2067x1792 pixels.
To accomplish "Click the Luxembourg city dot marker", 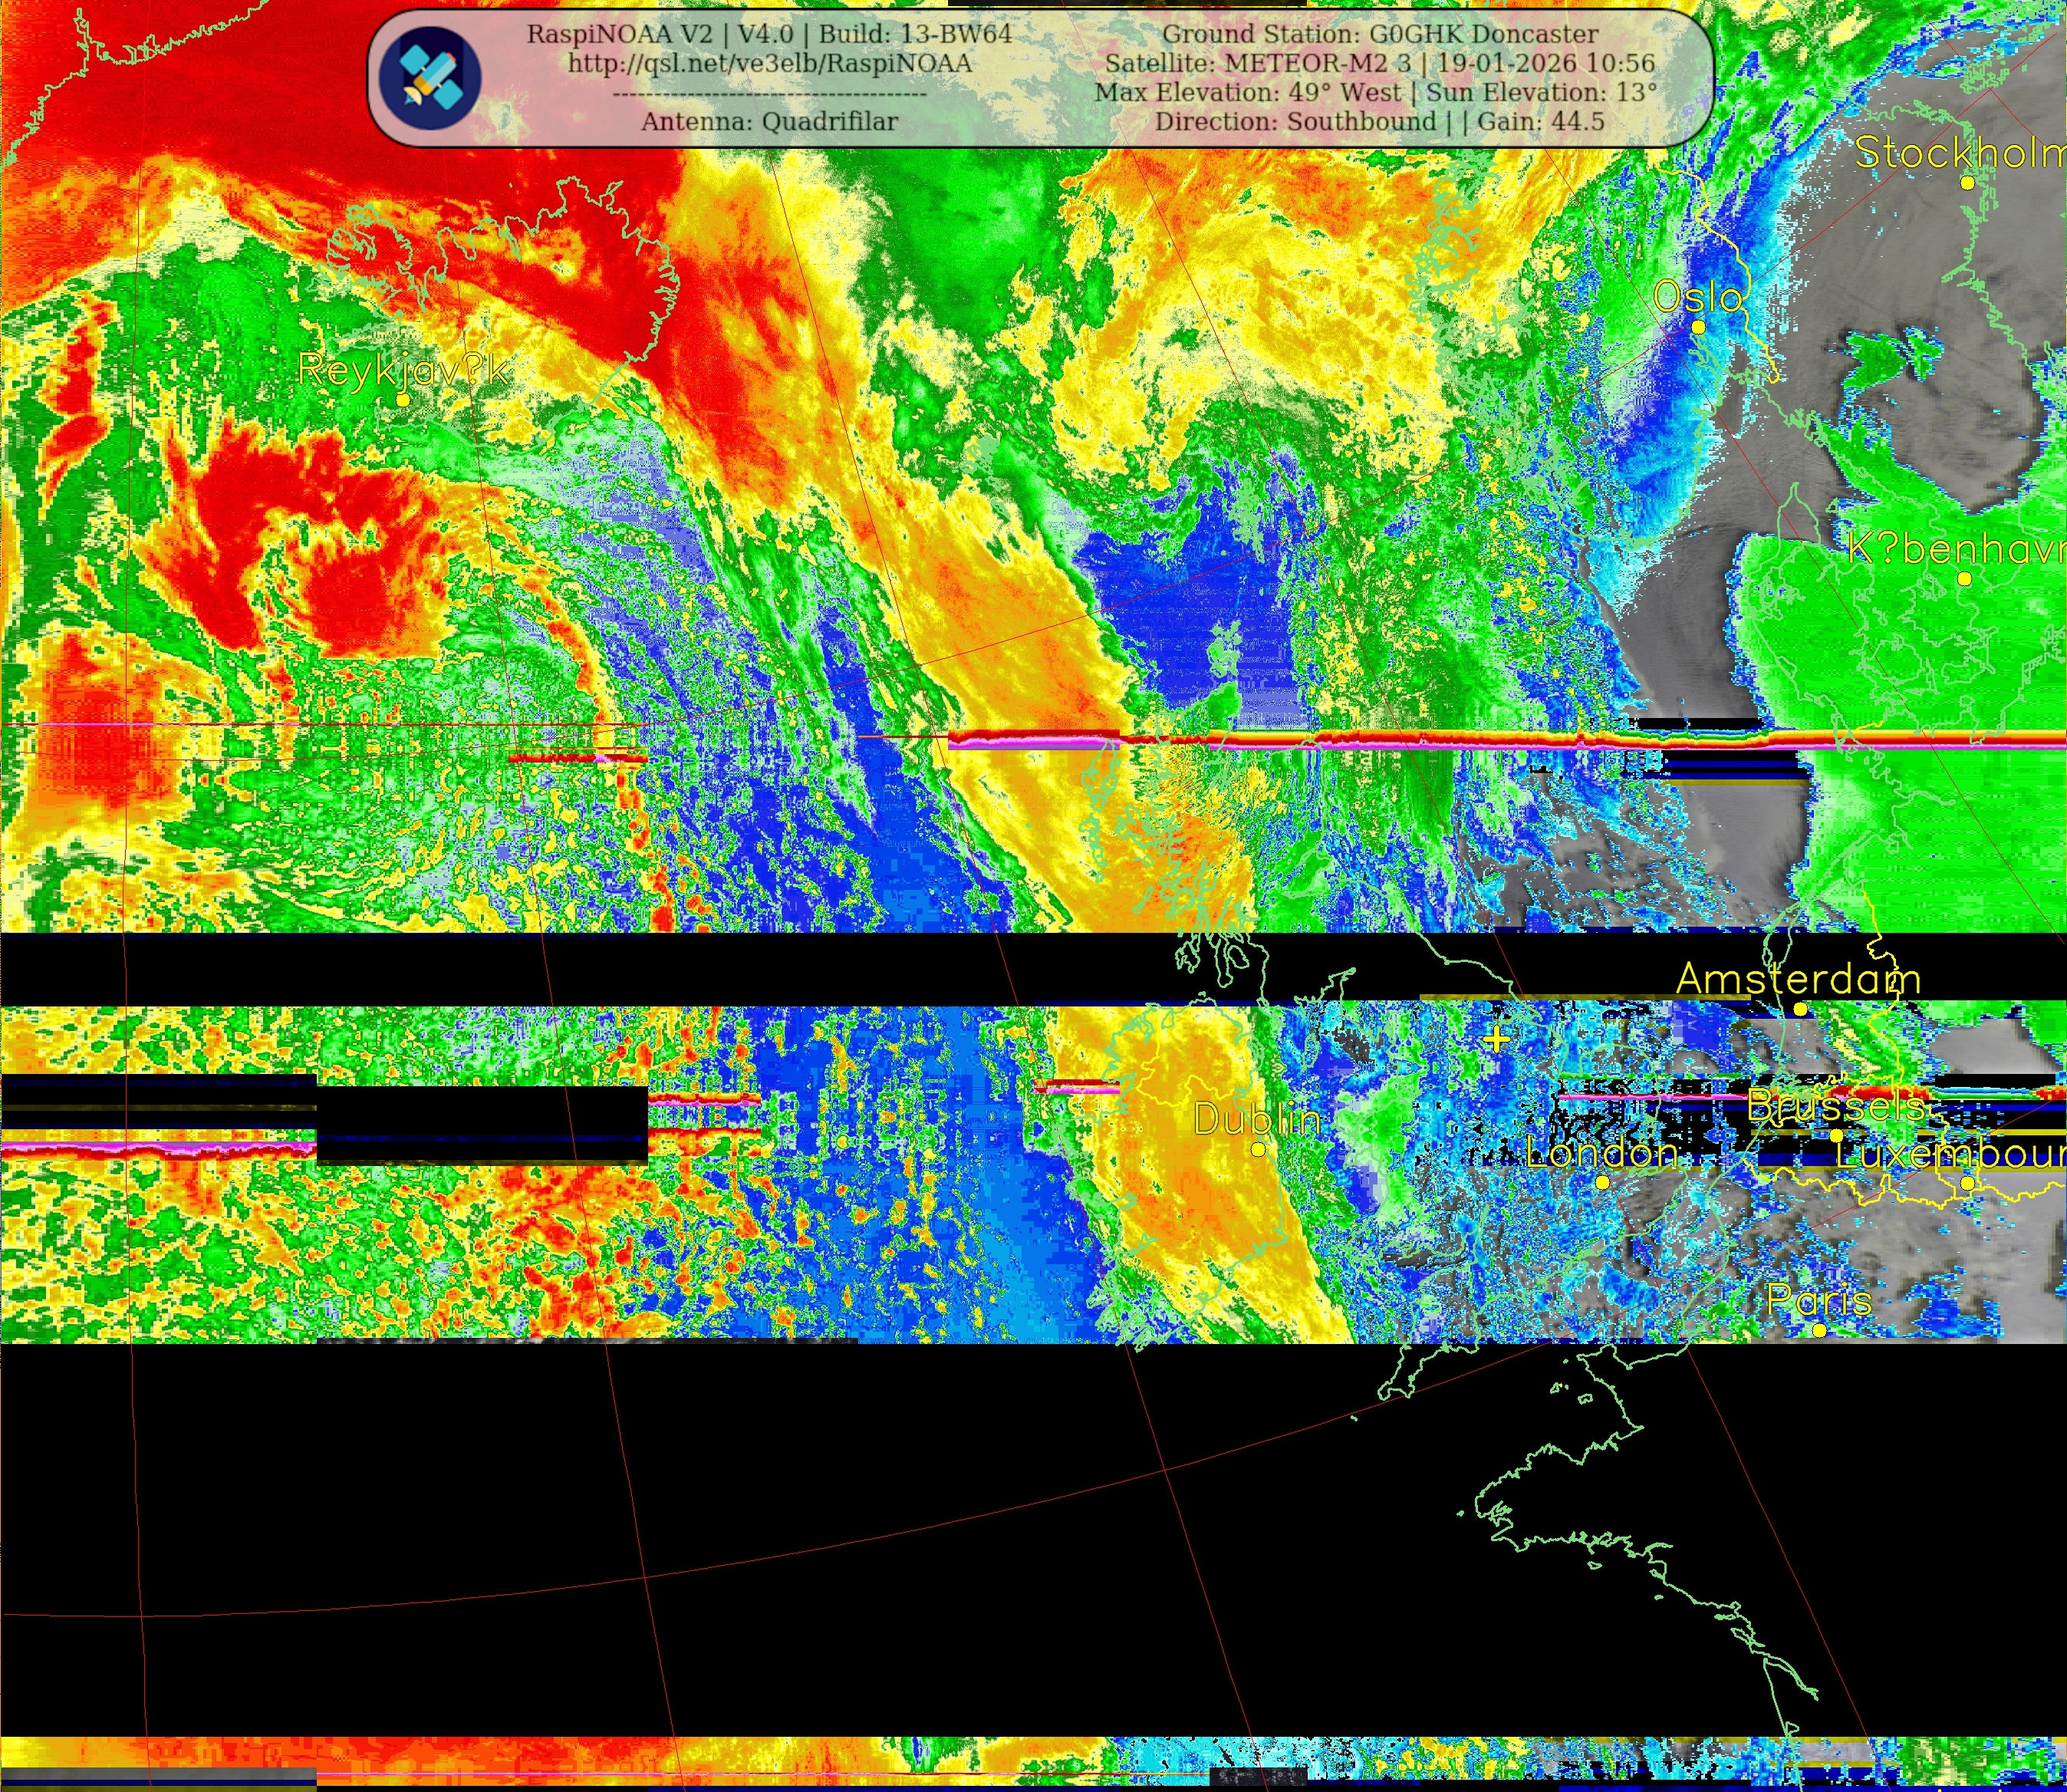I will point(1967,1183).
